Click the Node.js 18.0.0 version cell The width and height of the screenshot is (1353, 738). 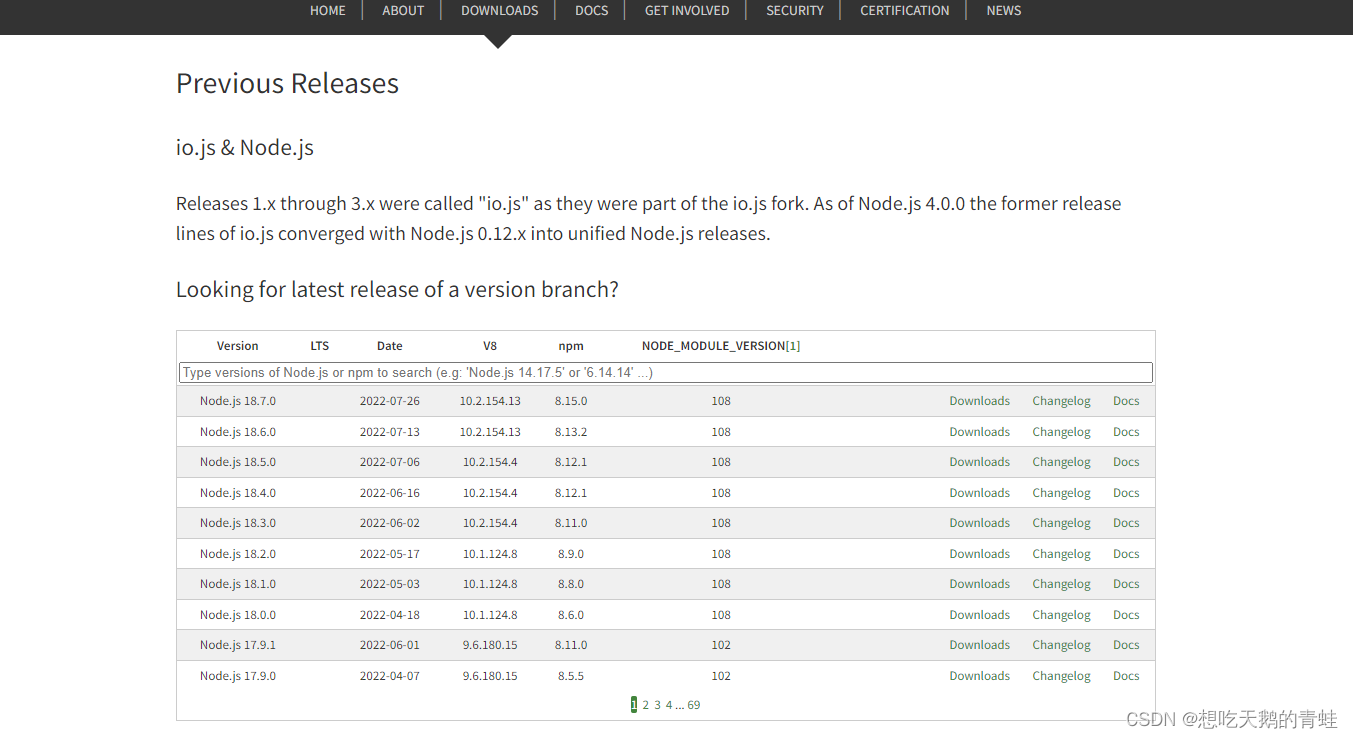[238, 615]
